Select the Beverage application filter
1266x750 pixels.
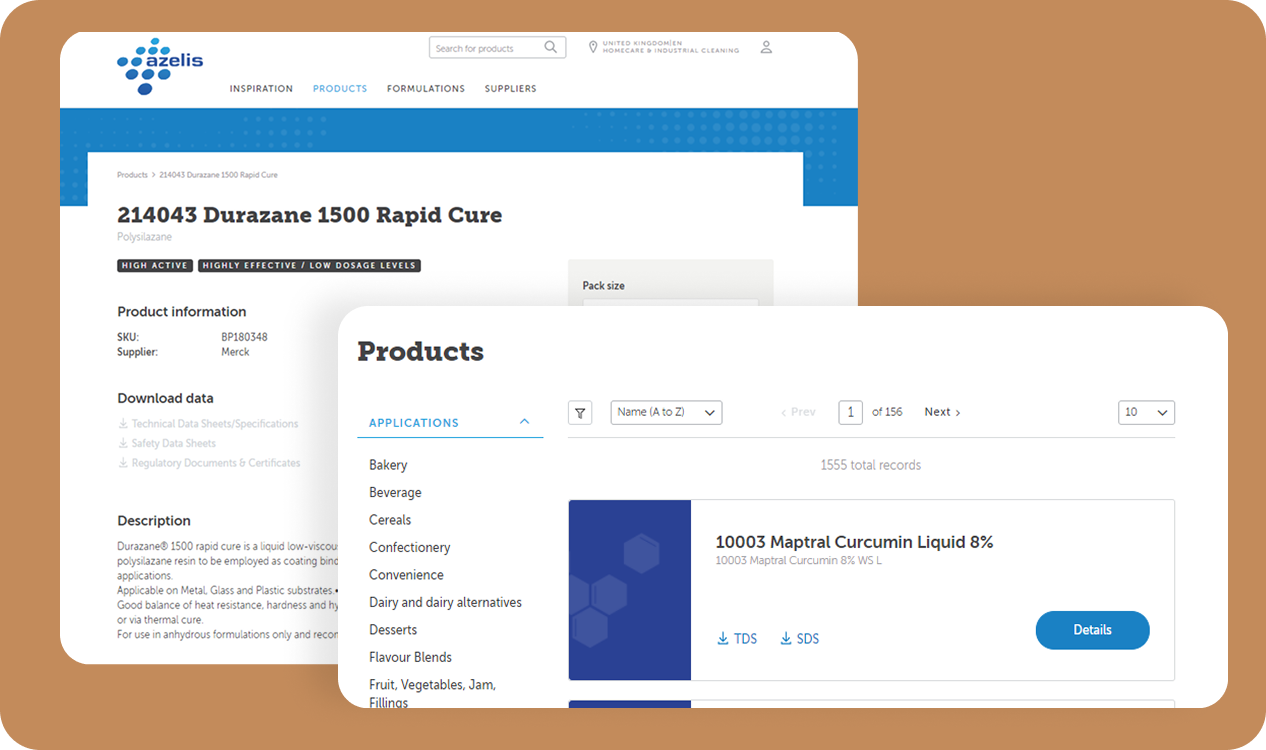[x=395, y=492]
